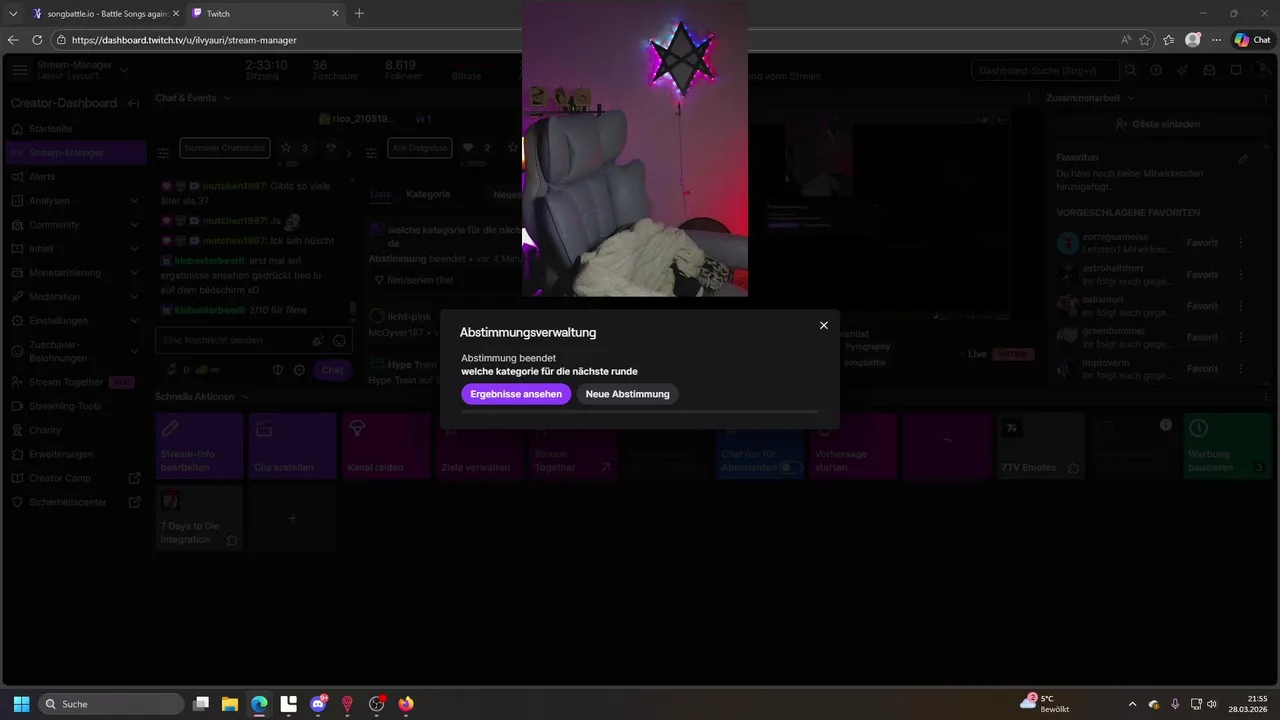Click Clip erstellen quick action
The image size is (1280, 720).
(x=293, y=446)
